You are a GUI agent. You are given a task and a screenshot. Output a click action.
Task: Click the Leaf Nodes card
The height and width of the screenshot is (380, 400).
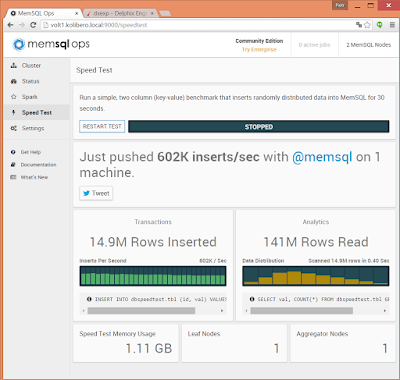click(234, 343)
